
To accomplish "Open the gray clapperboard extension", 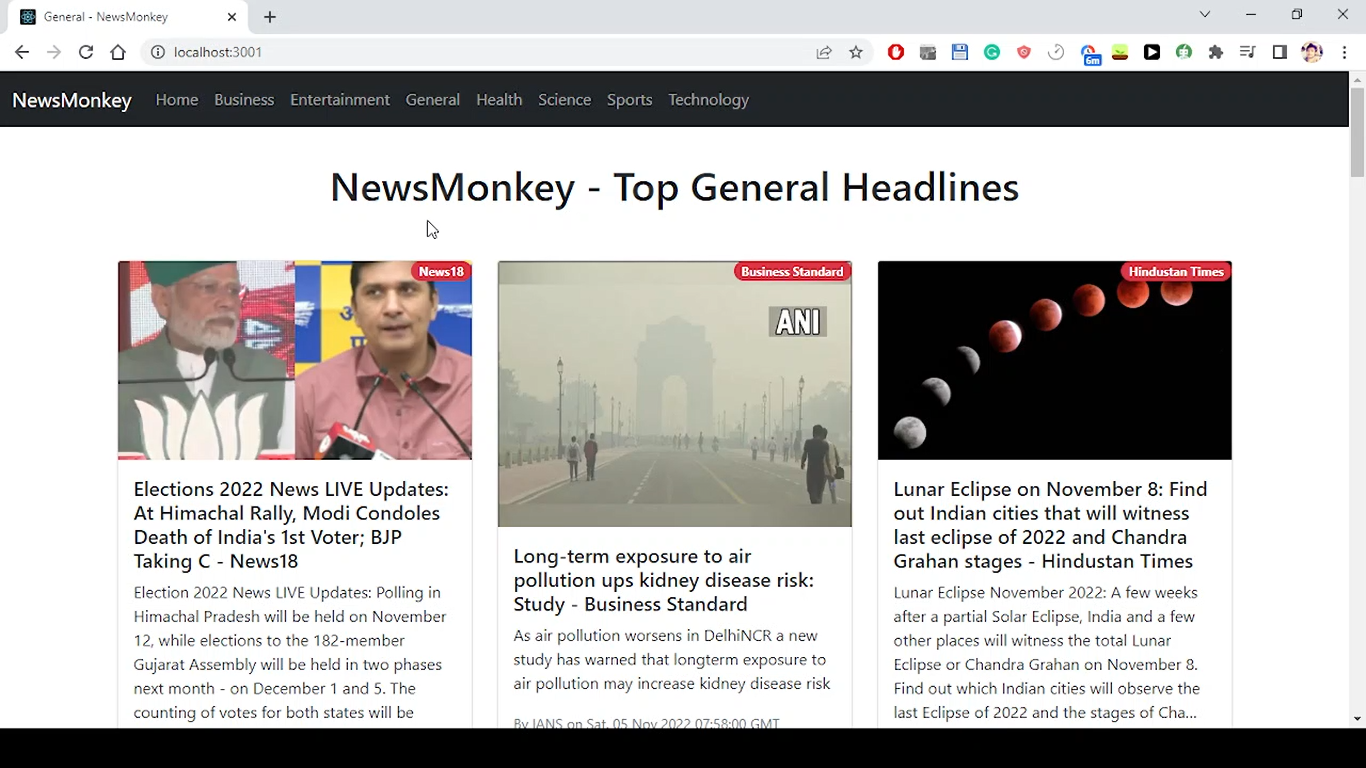I will click(928, 52).
